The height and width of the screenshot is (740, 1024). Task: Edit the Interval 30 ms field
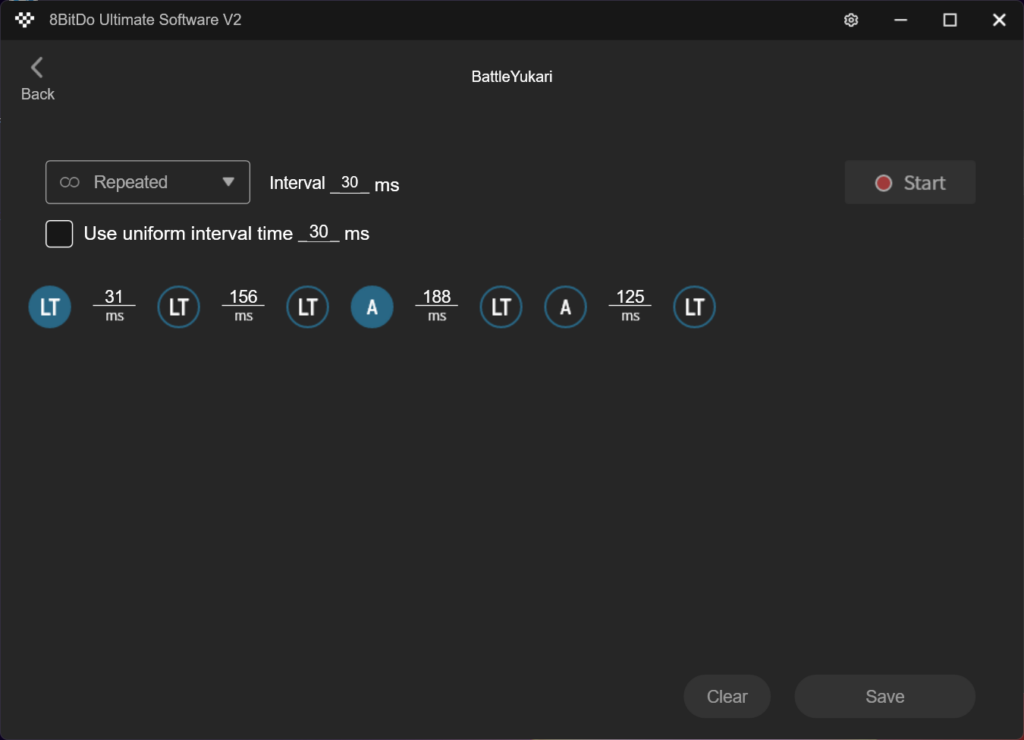coord(349,183)
